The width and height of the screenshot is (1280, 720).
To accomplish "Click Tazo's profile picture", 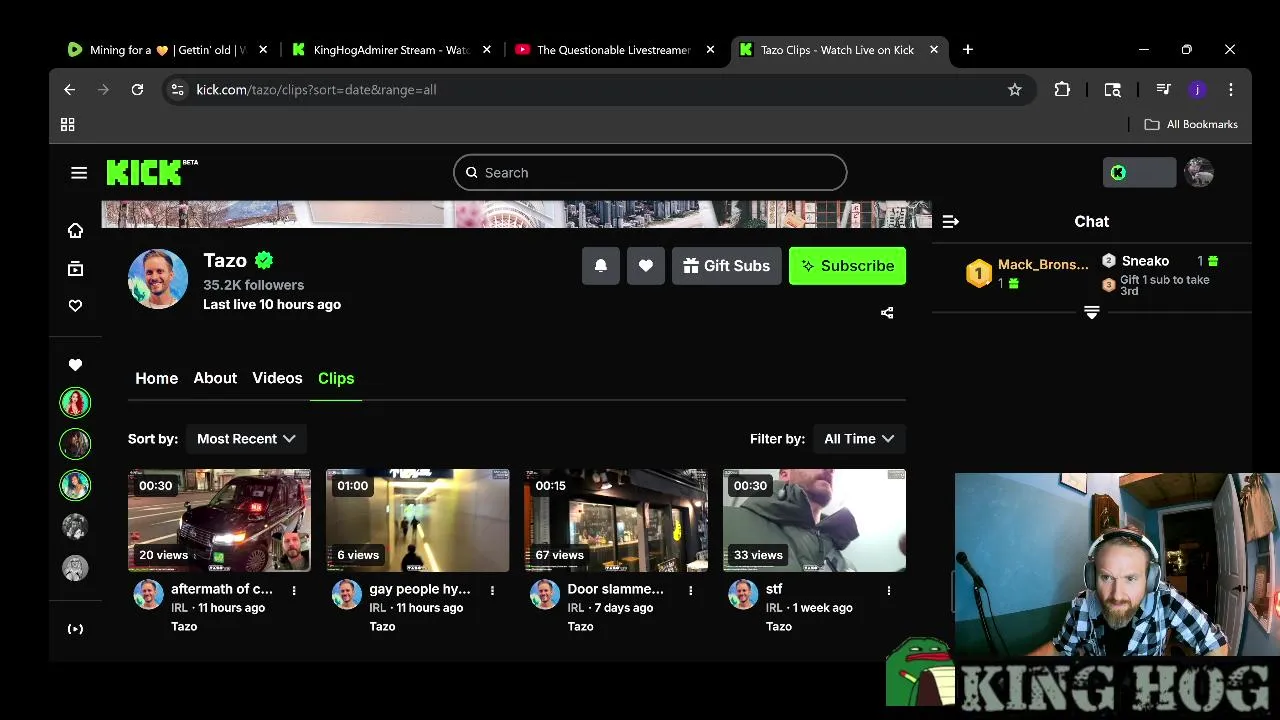I will (x=158, y=279).
